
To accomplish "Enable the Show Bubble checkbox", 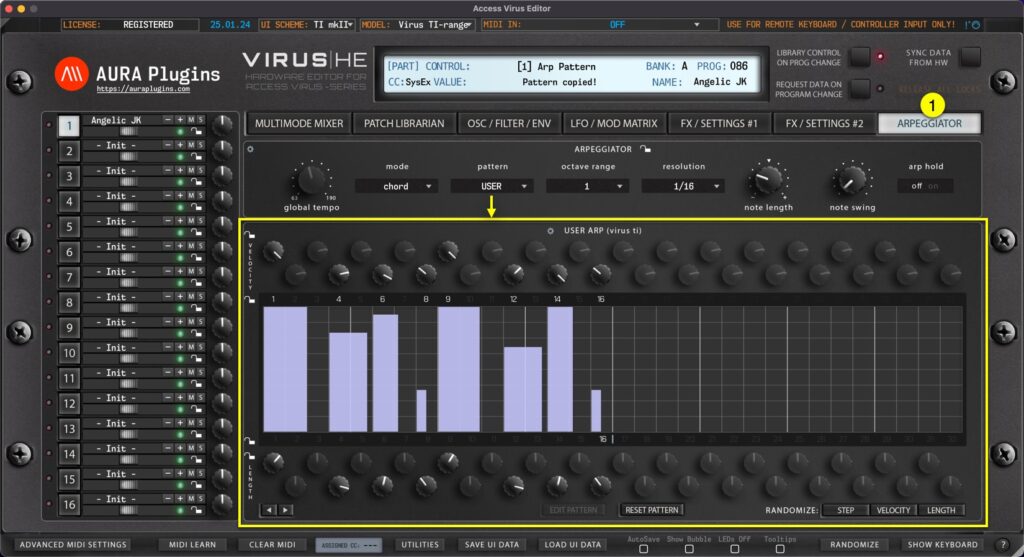I will pos(689,549).
